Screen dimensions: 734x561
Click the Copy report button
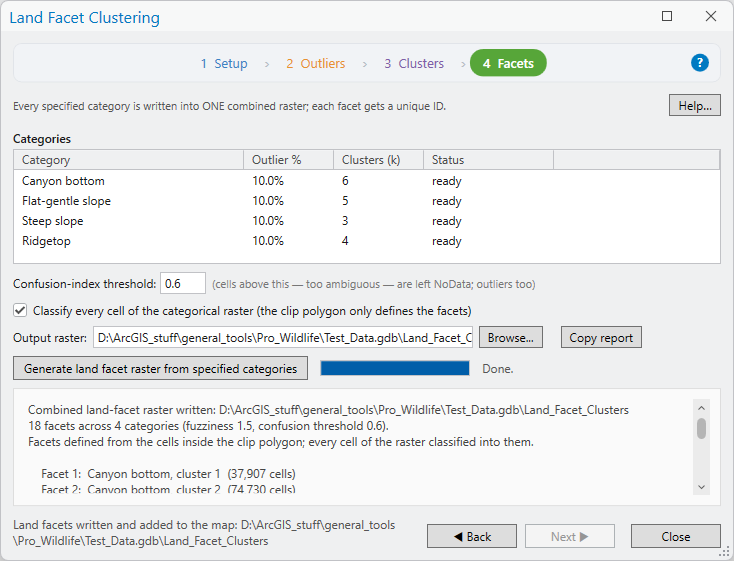601,338
